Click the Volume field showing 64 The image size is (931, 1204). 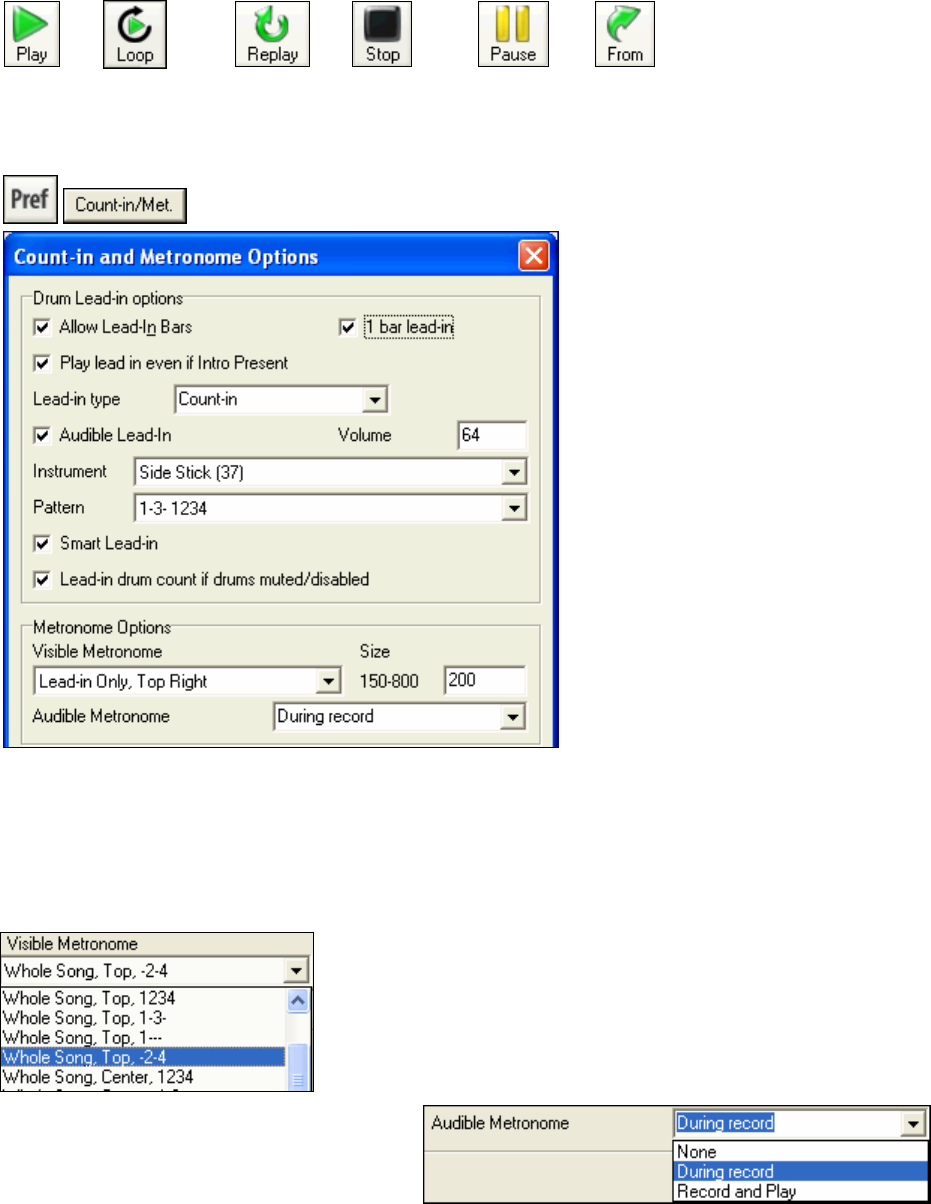[491, 436]
